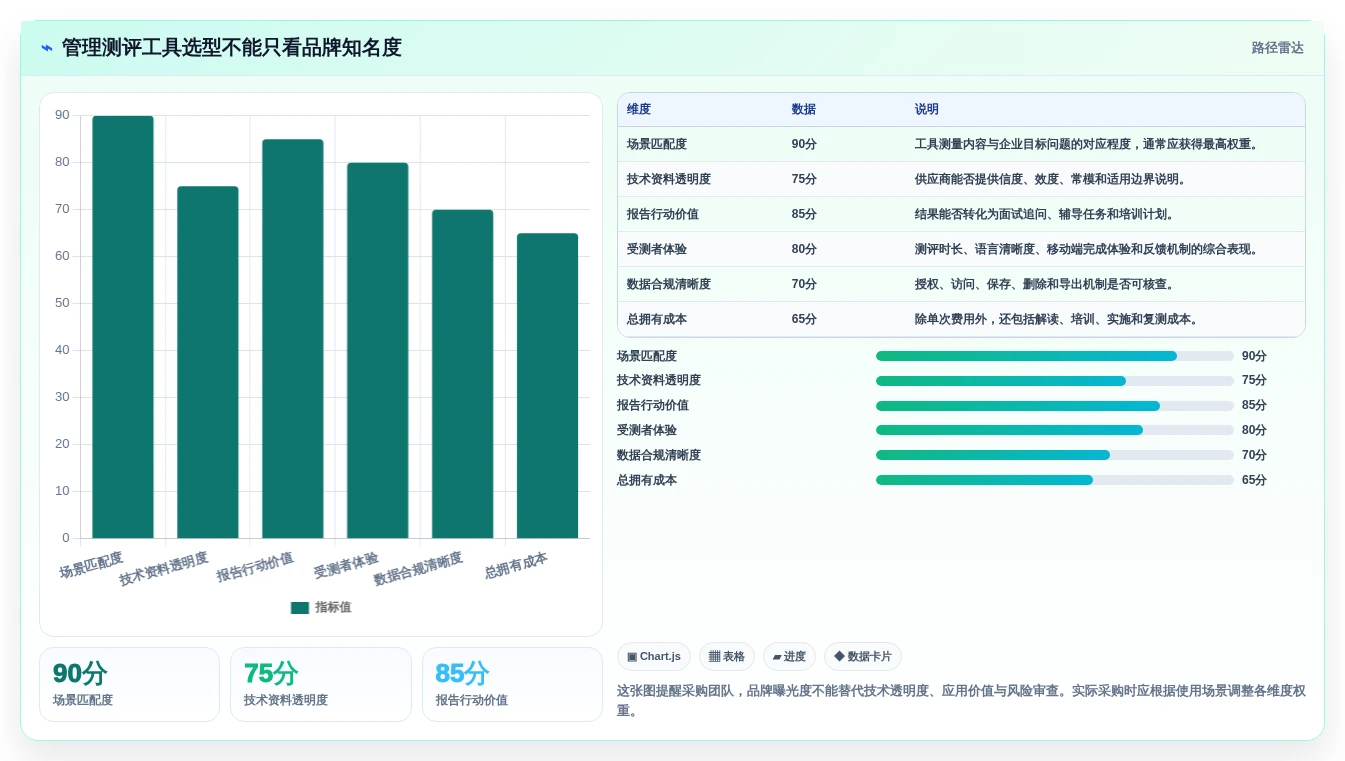Open the 75分 技术资料透明度 stat card

coord(321,684)
